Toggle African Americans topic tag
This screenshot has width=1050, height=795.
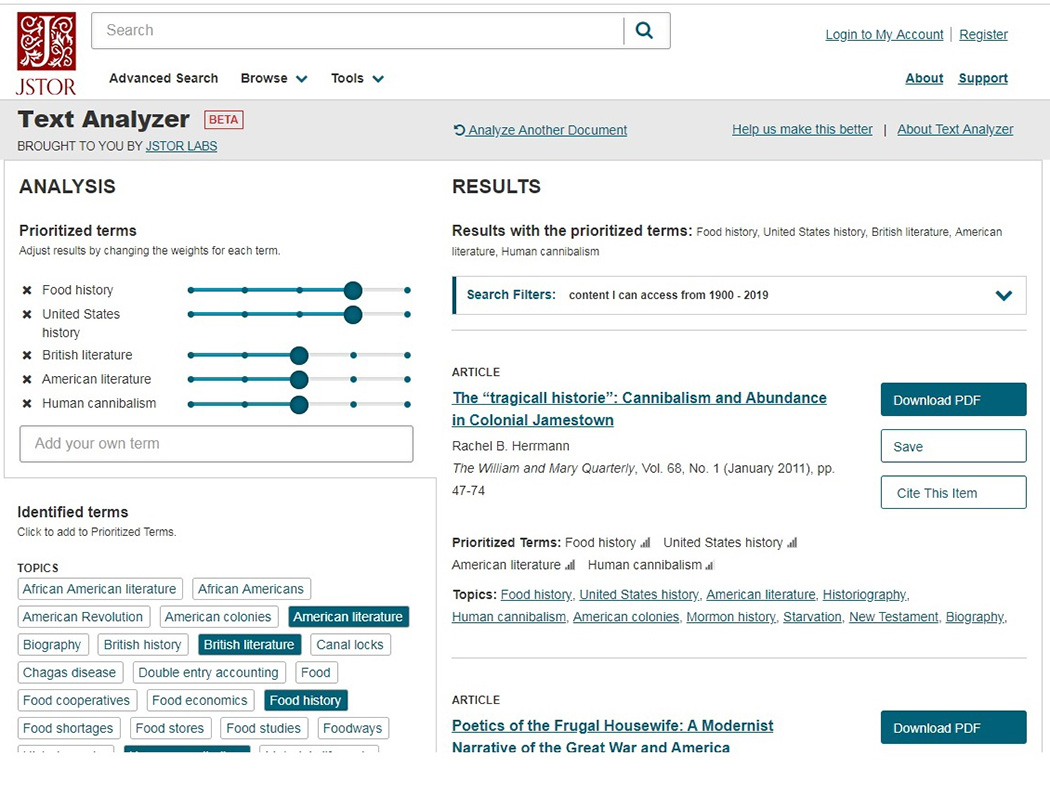[251, 589]
